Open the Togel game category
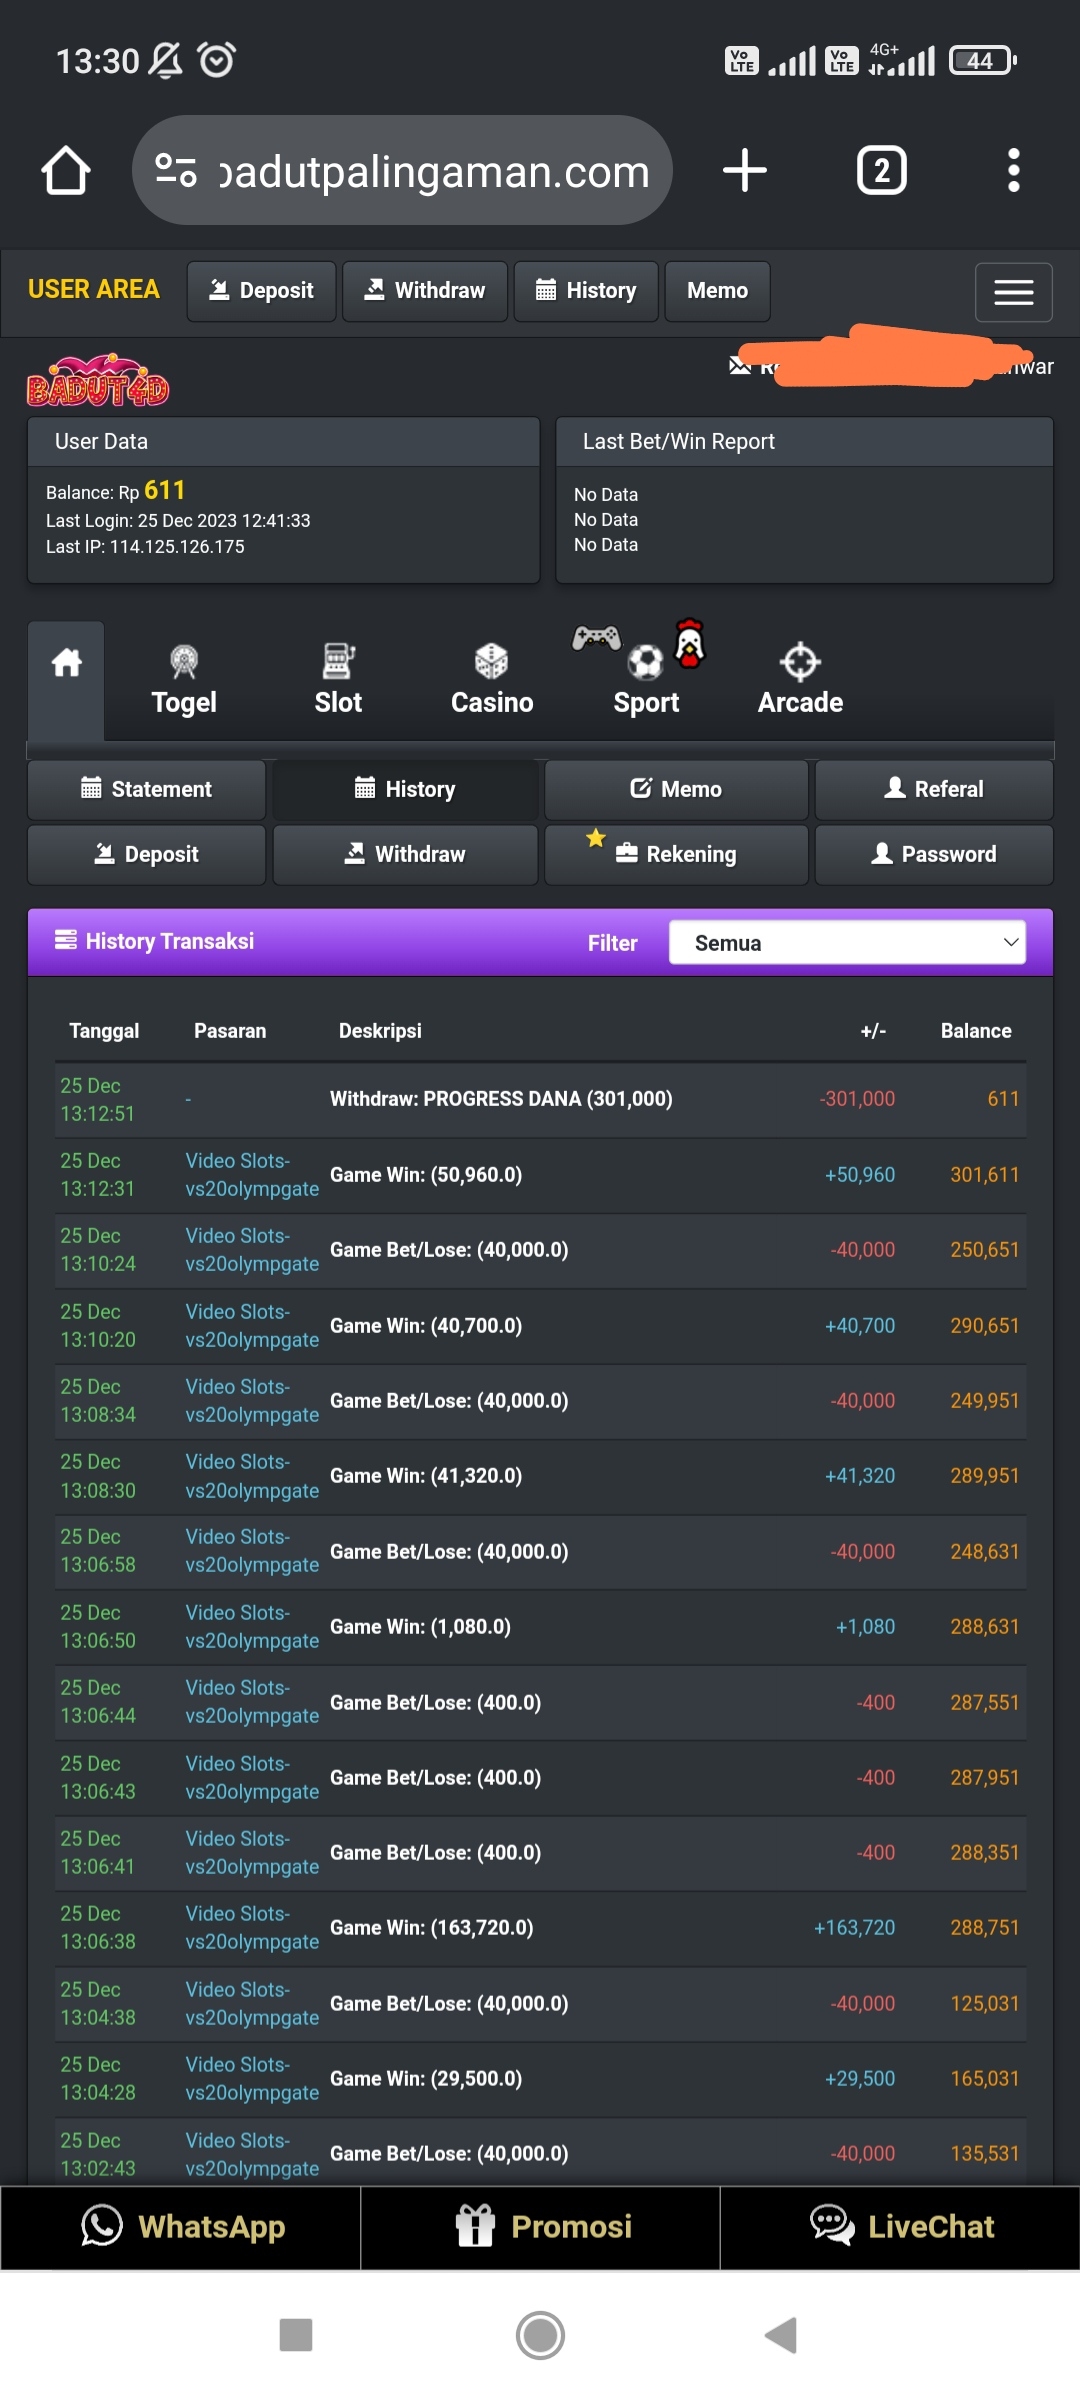This screenshot has width=1080, height=2400. 184,680
